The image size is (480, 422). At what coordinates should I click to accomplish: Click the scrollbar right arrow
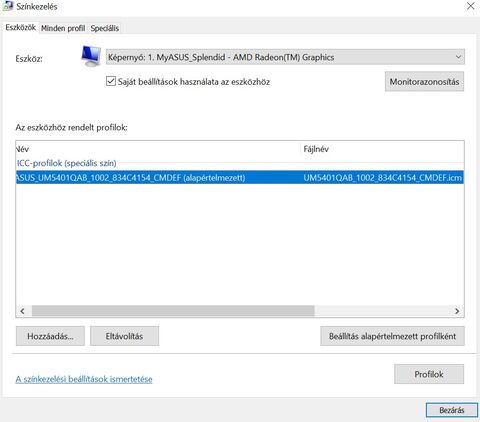click(457, 311)
